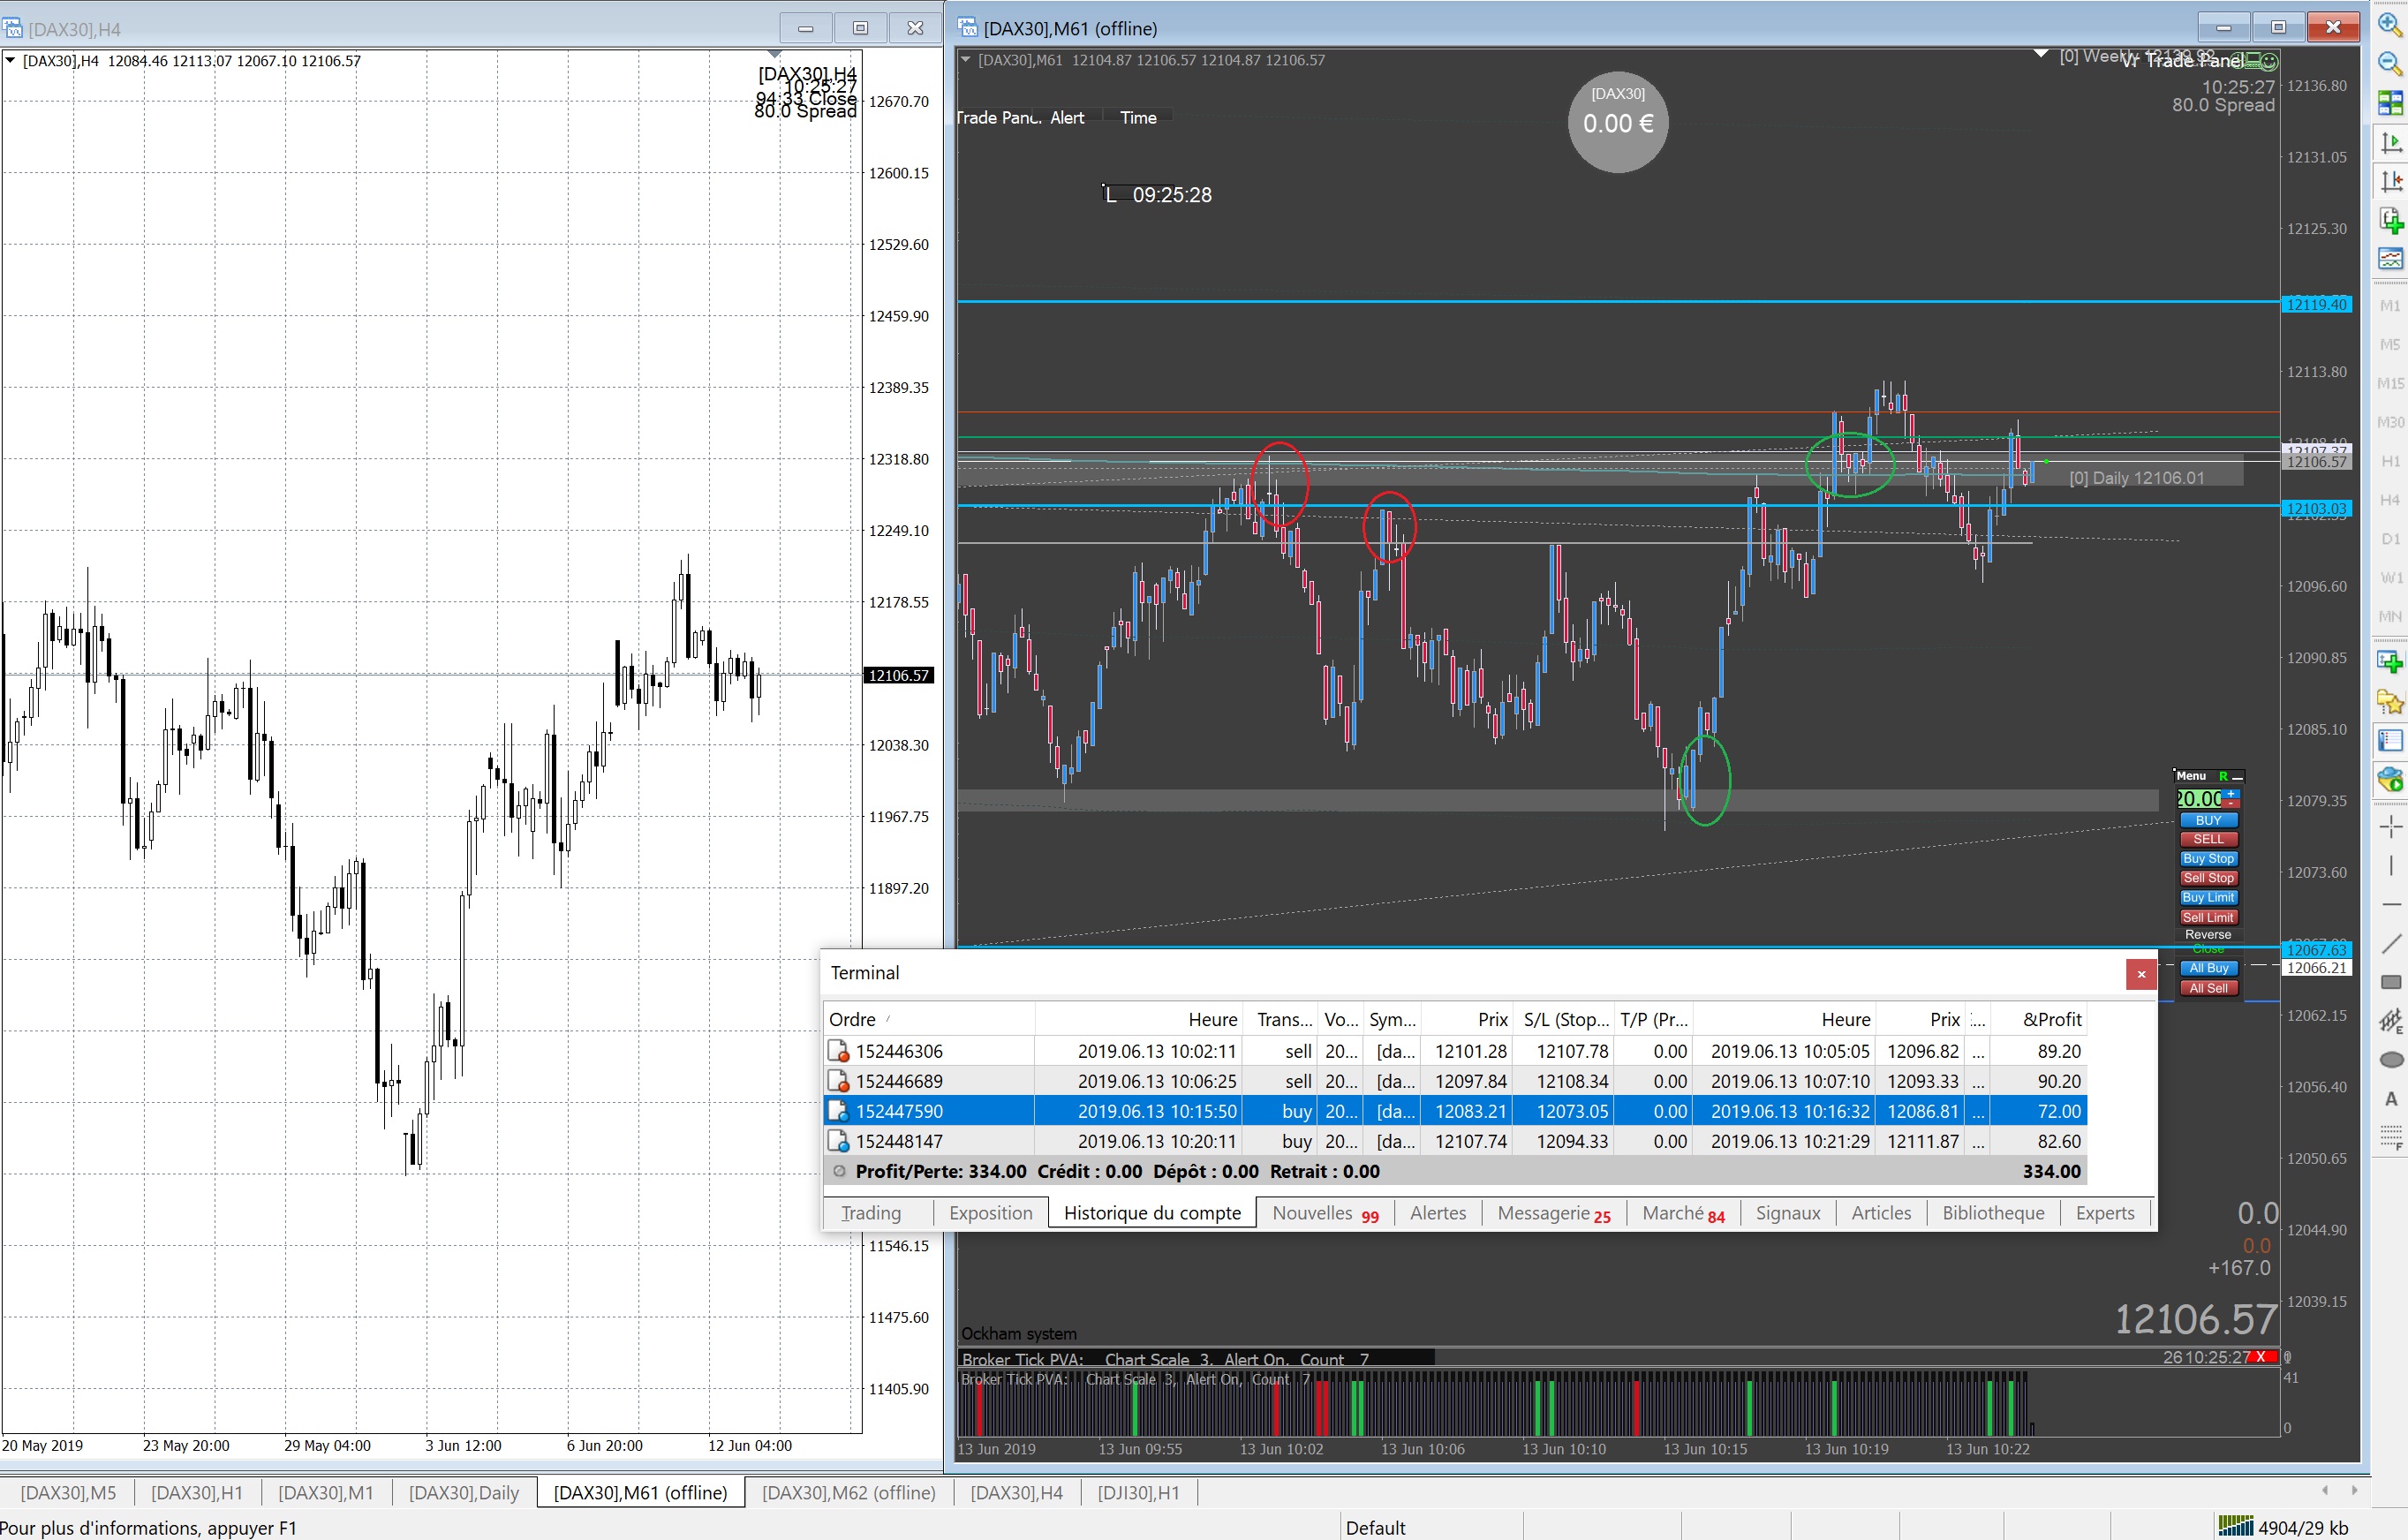Toggle the chart shift icon
The height and width of the screenshot is (1540, 2408).
2390,181
